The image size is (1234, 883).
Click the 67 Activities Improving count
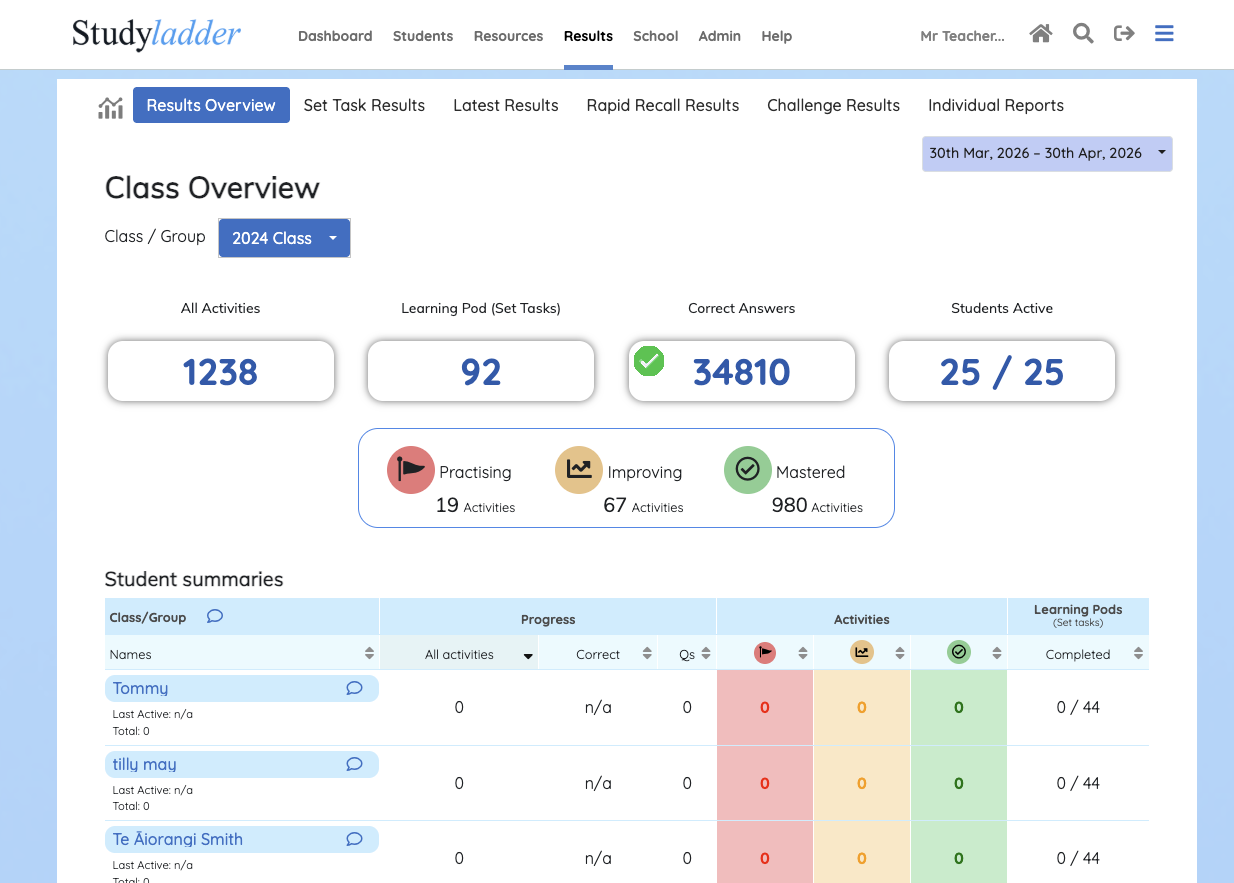[643, 506]
